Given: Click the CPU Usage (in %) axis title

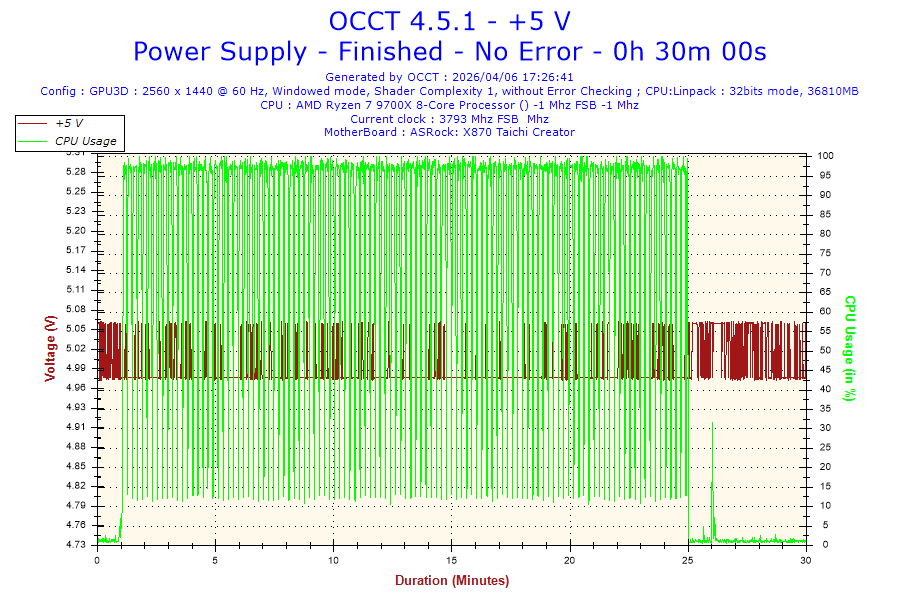Looking at the screenshot, I should 850,349.
